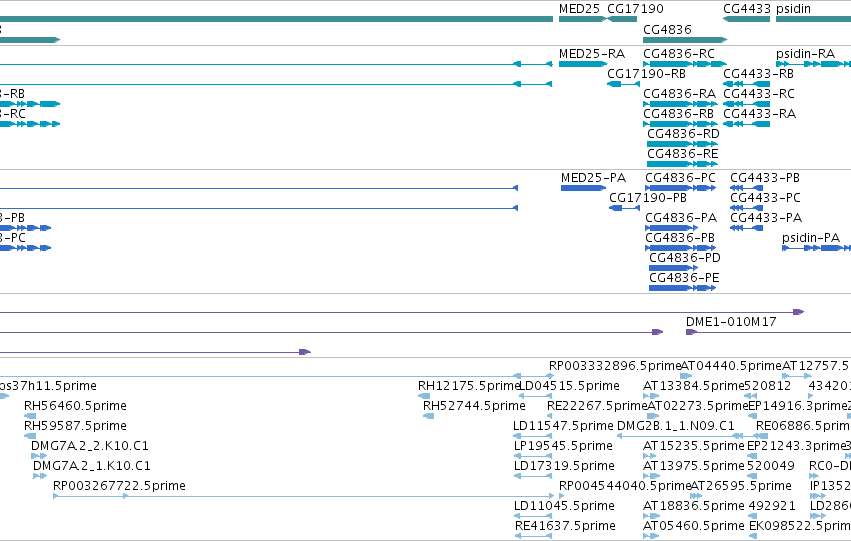This screenshot has height=541, width=851.
Task: Select EST RH12175.5prime
Action: (469, 386)
